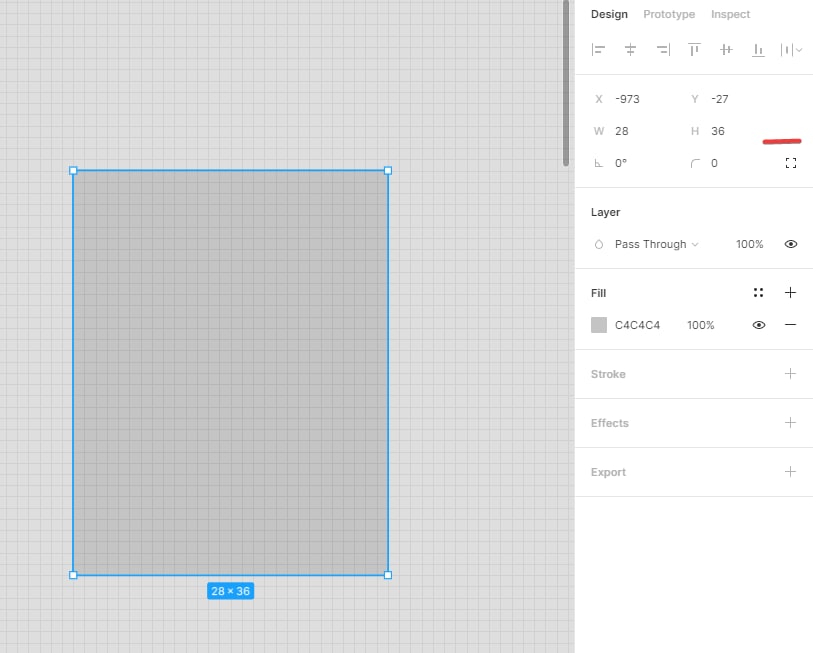The width and height of the screenshot is (813, 653).
Task: Align selection to the top edge
Action: (694, 50)
